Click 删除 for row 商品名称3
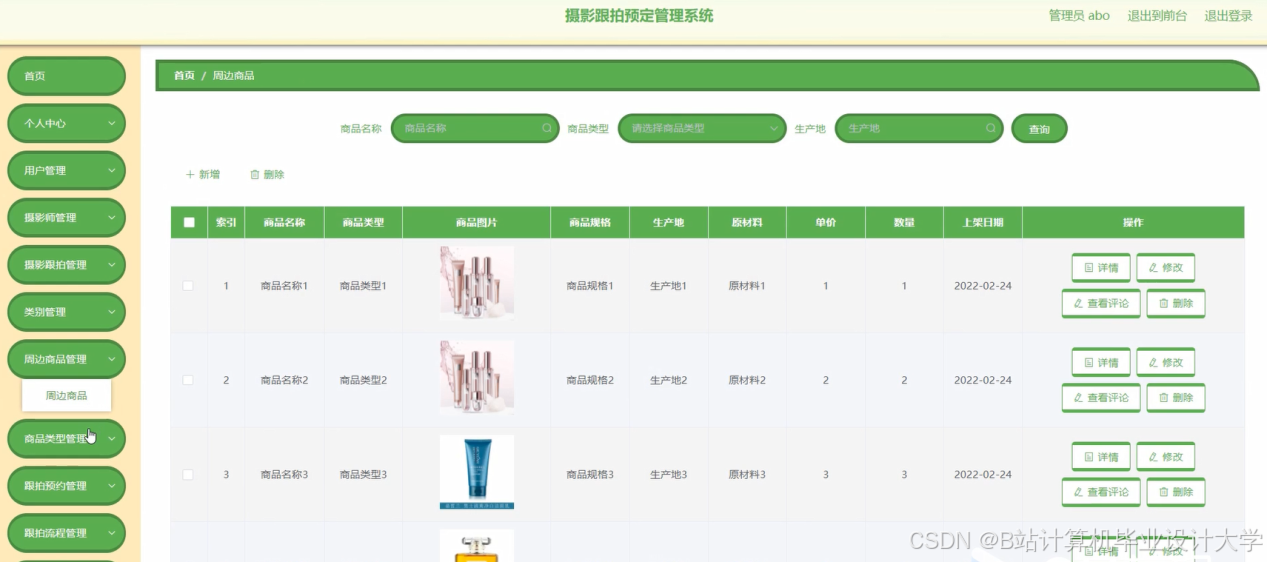Image resolution: width=1267 pixels, height=562 pixels. tap(1176, 492)
